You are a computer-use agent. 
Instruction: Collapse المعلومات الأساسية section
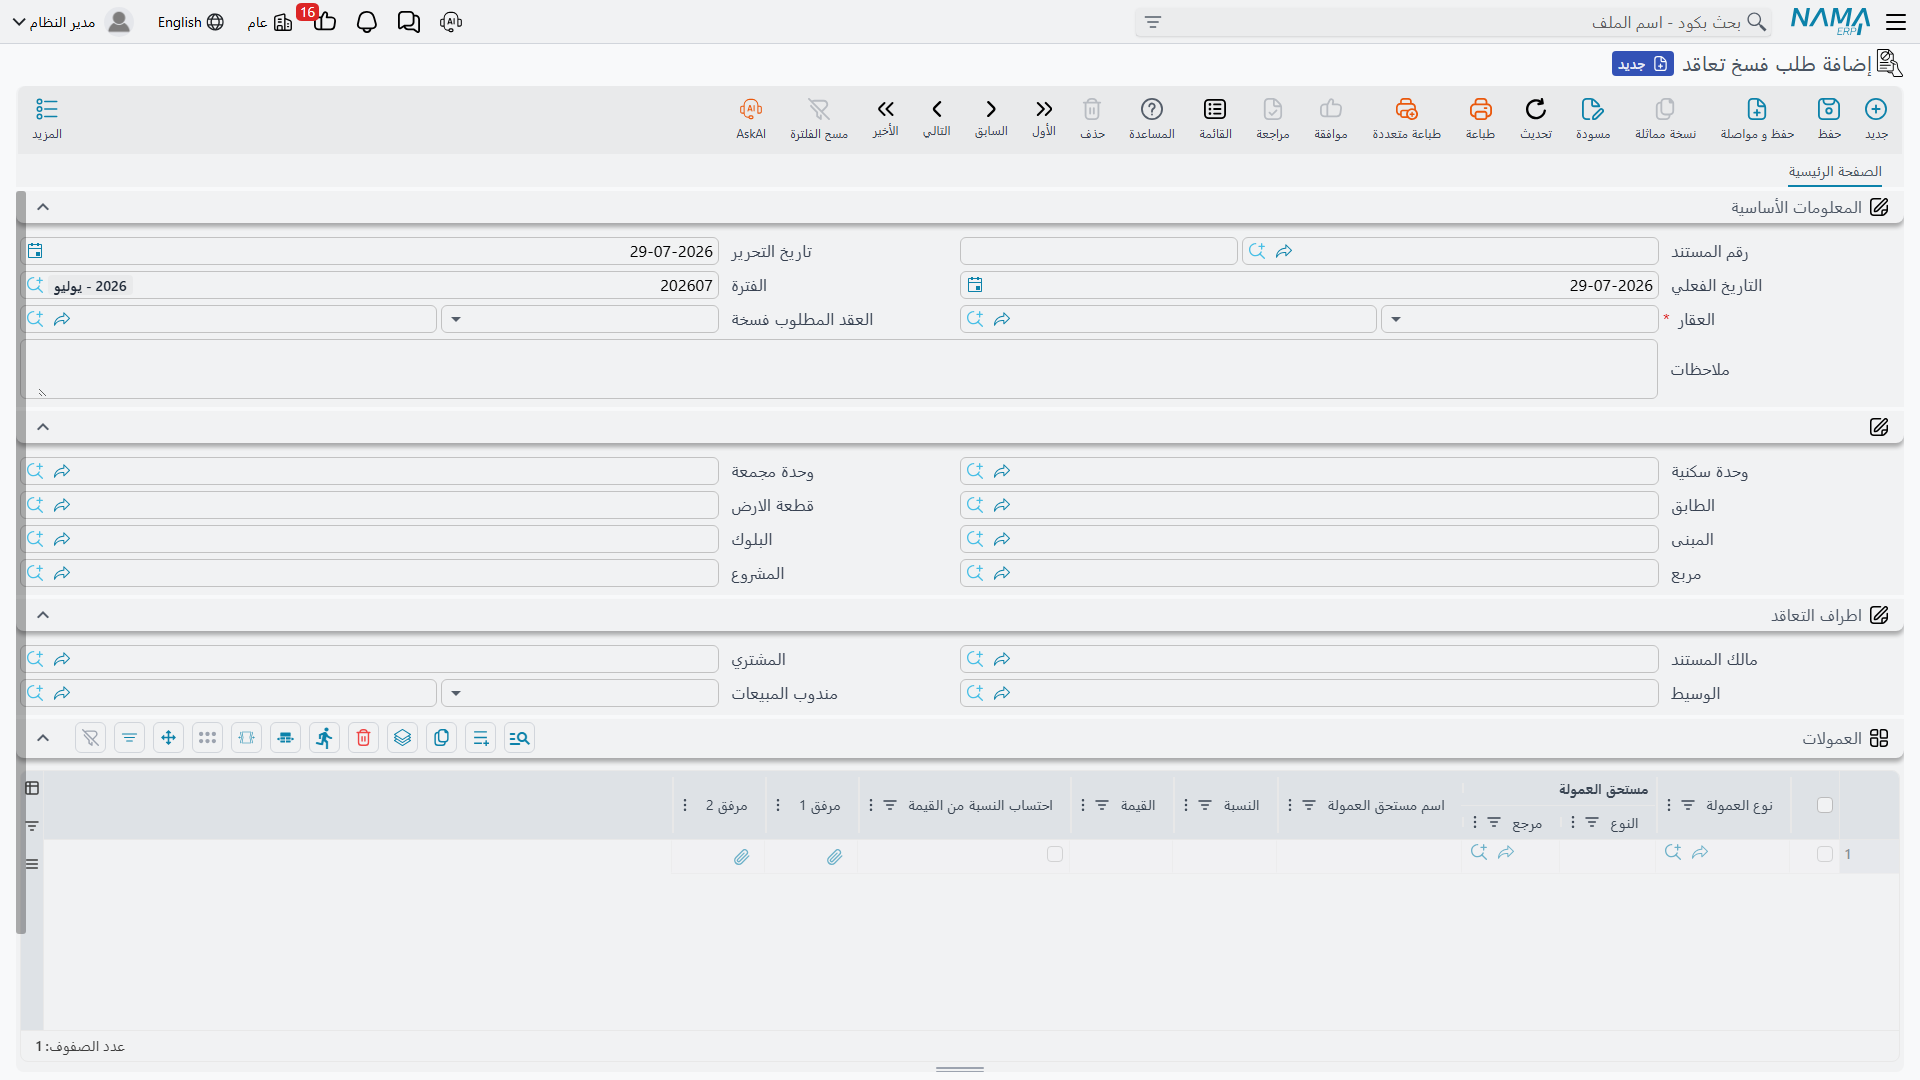coord(43,207)
